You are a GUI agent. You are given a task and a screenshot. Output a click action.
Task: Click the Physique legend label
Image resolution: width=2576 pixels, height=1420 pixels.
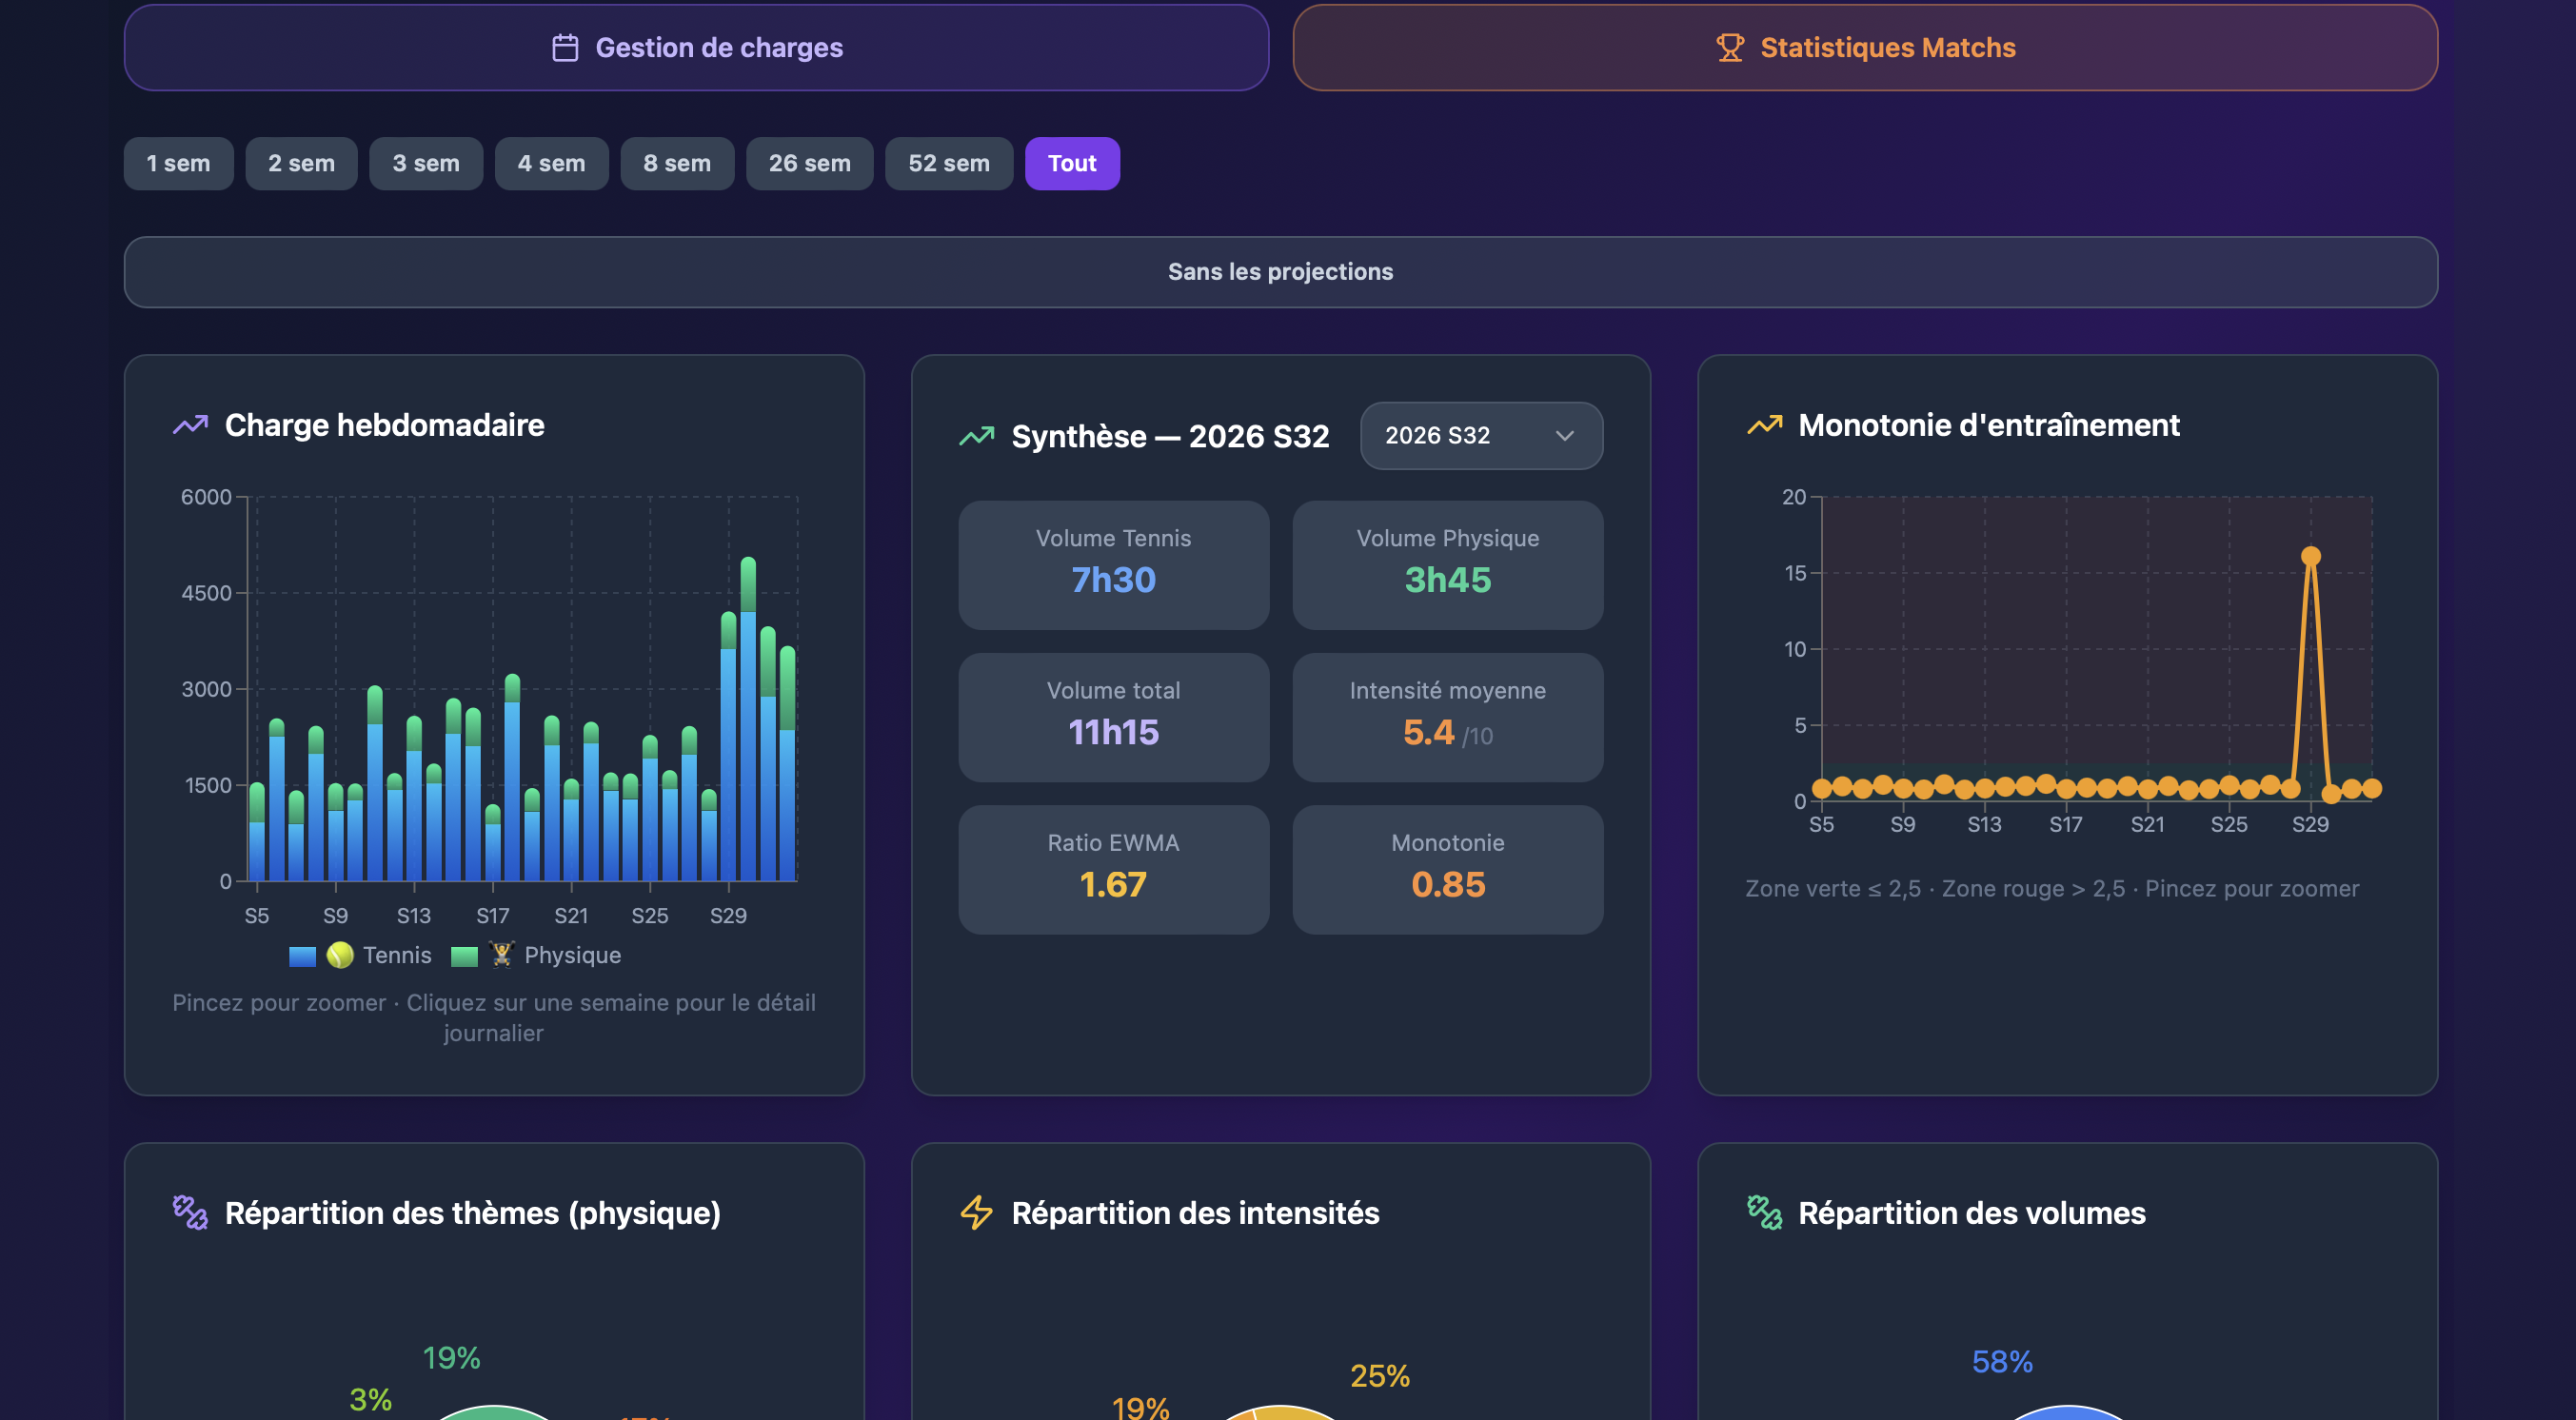coord(573,955)
